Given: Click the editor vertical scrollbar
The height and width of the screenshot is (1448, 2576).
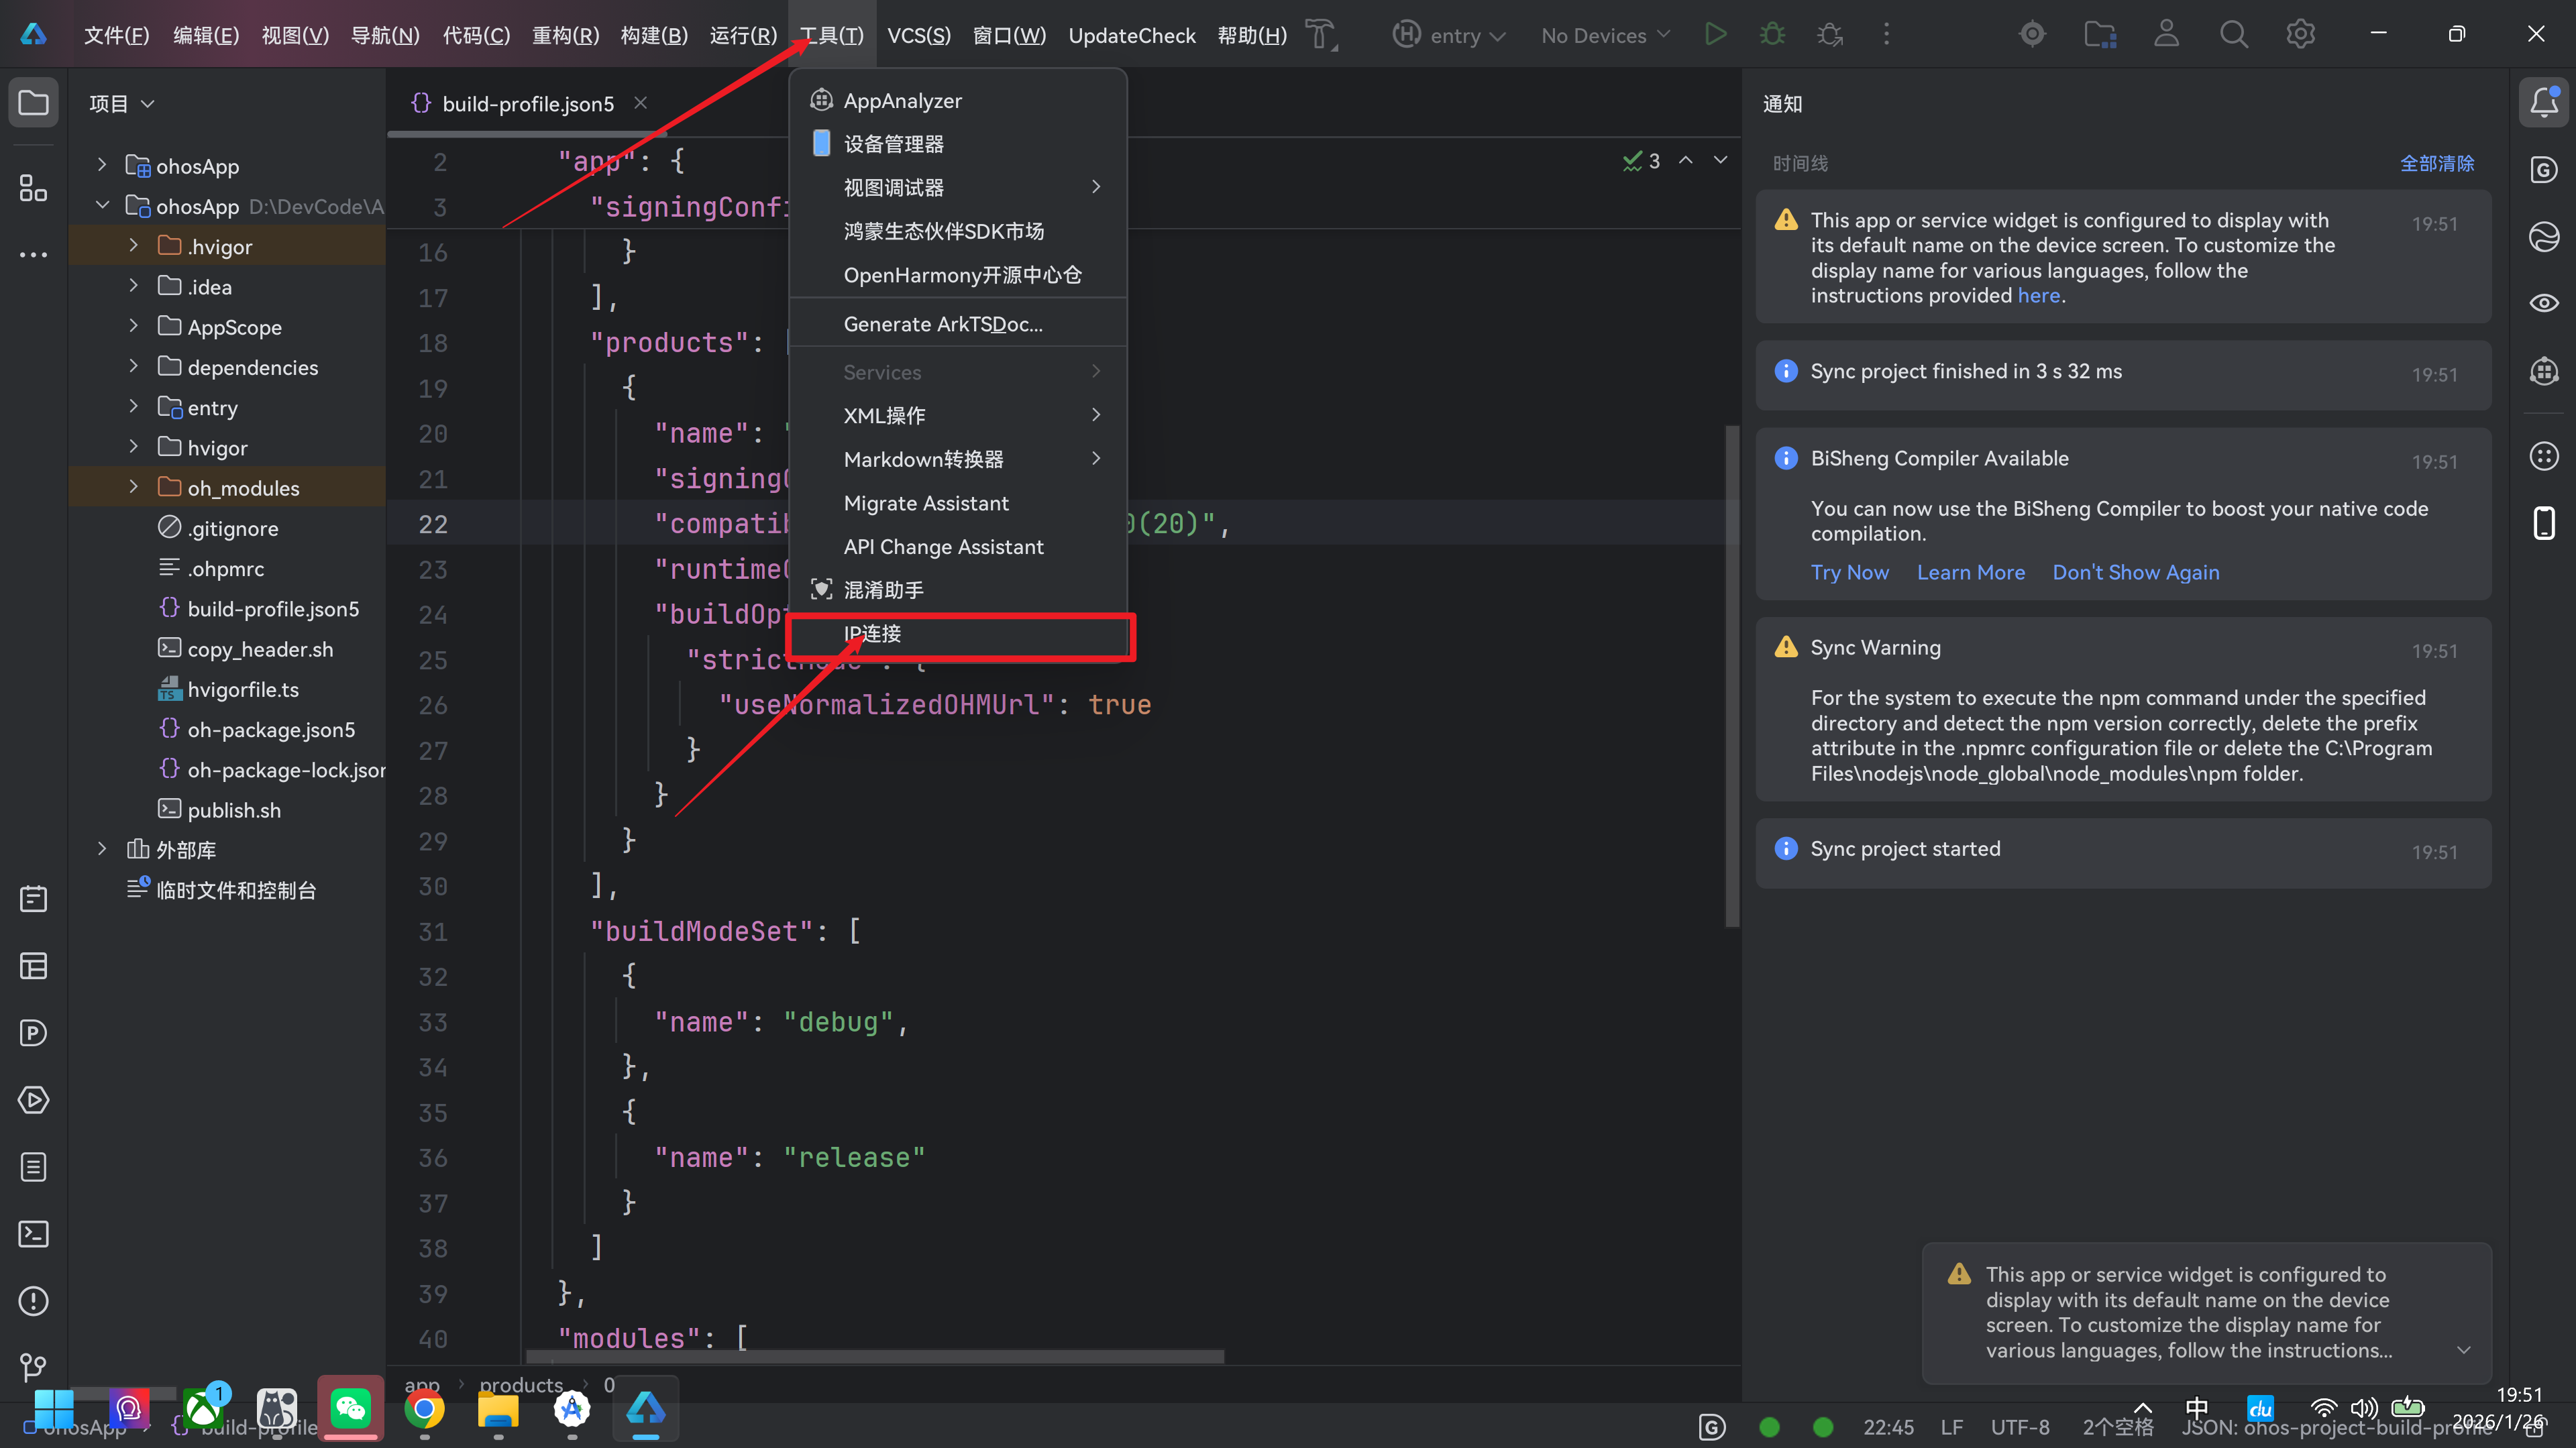Looking at the screenshot, I should coord(1731,676).
